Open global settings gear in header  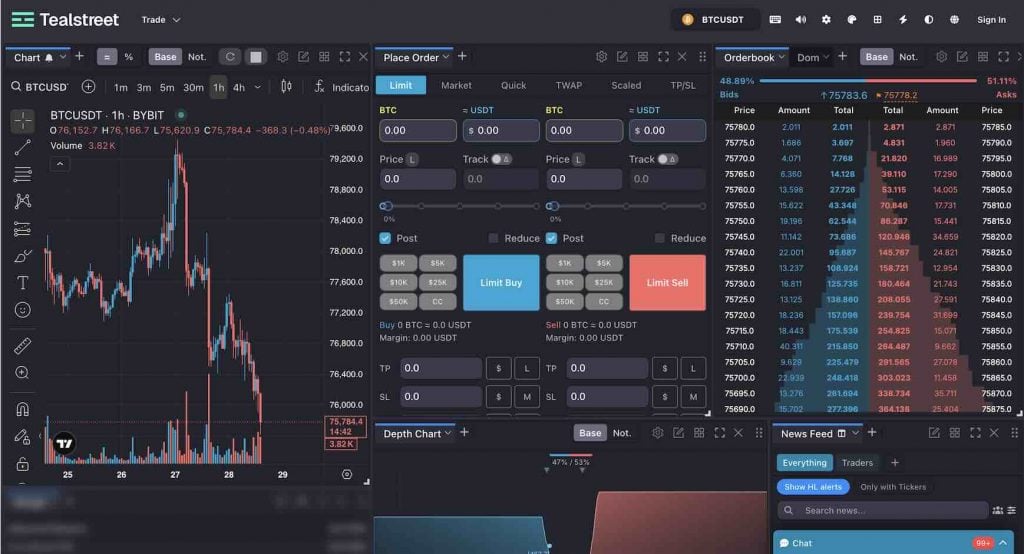826,20
